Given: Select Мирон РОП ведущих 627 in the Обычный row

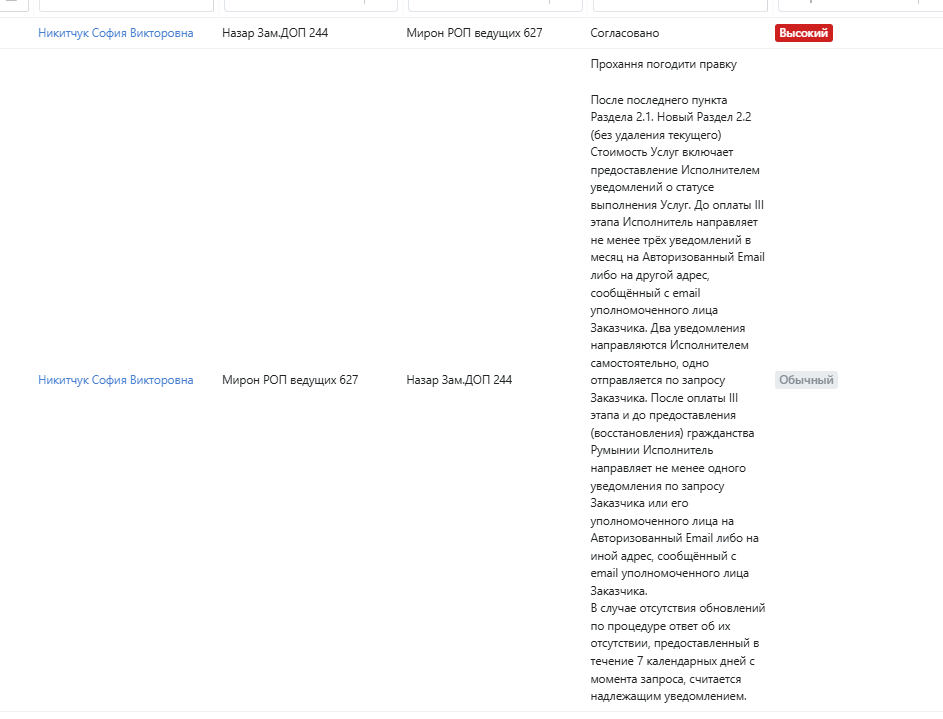Looking at the screenshot, I should tap(290, 380).
